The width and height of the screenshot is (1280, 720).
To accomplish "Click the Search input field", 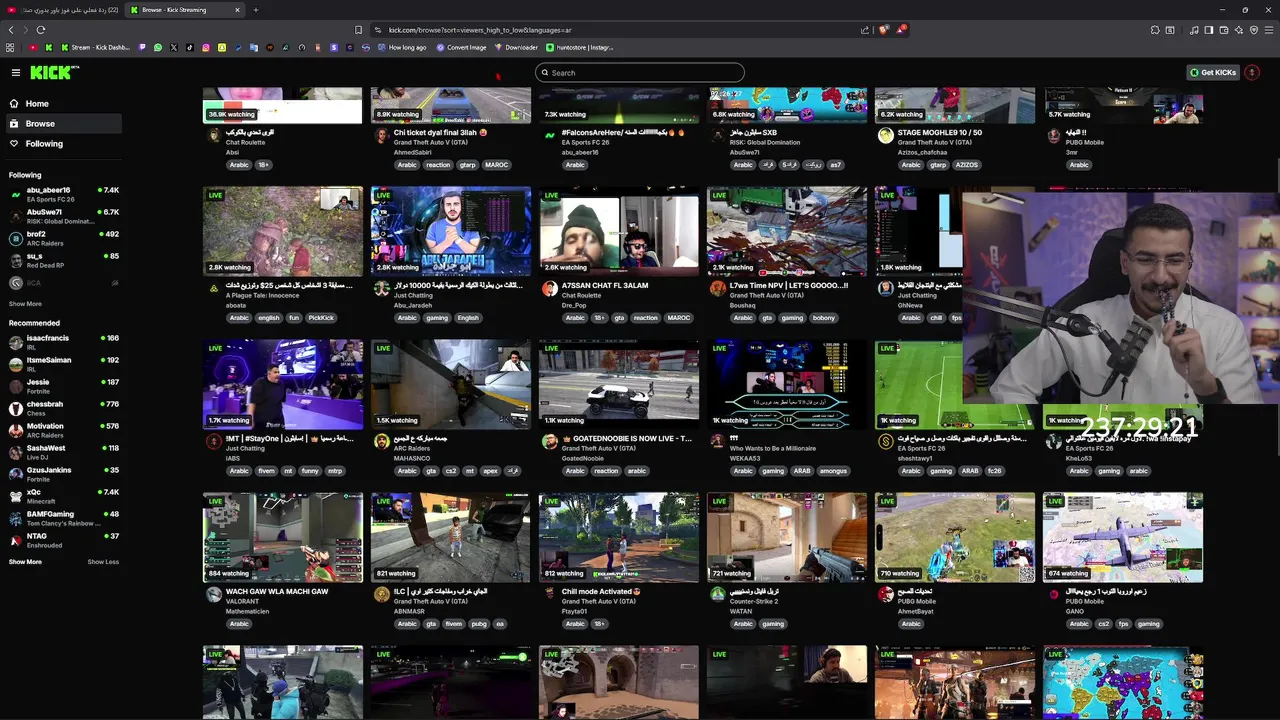I will click(x=640, y=72).
